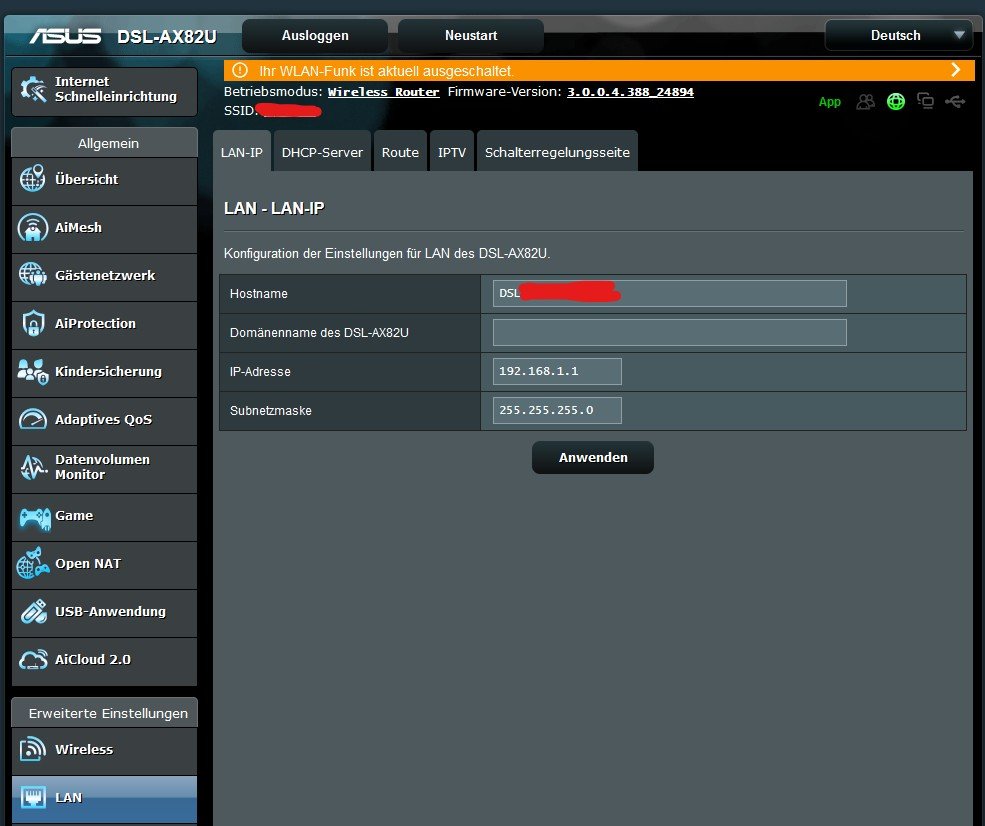The image size is (985, 826).
Task: Open Game menu entry
Action: (104, 516)
